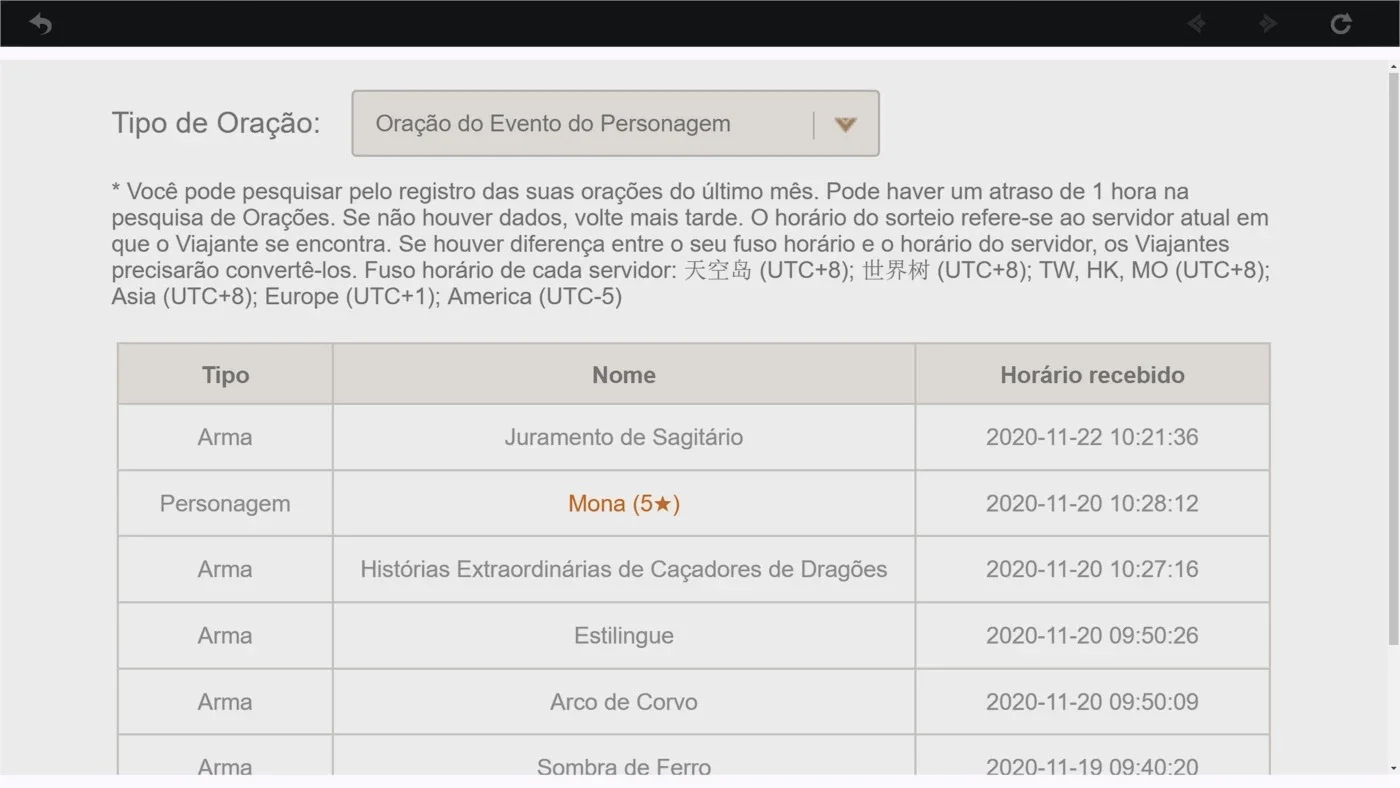Click the back arrow icon in top bar
The width and height of the screenshot is (1400, 788).
(x=40, y=23)
